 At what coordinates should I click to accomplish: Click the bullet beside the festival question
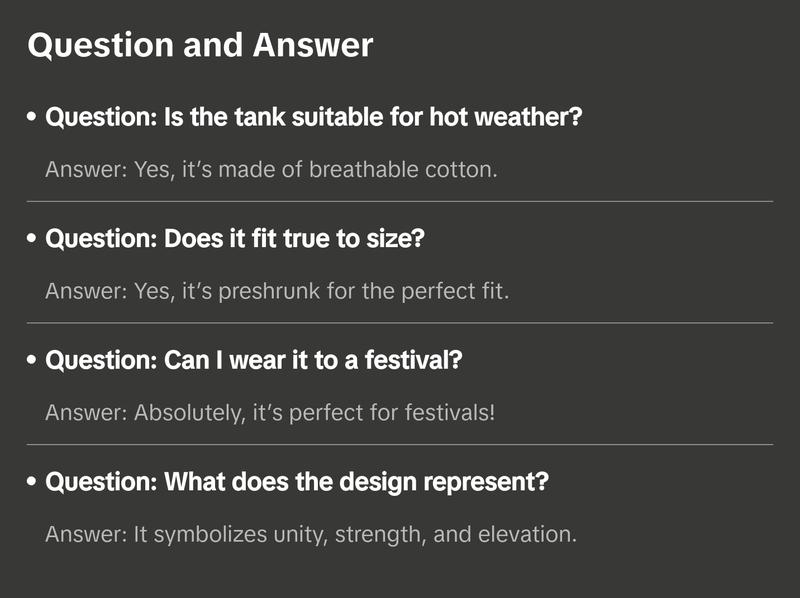tap(33, 361)
